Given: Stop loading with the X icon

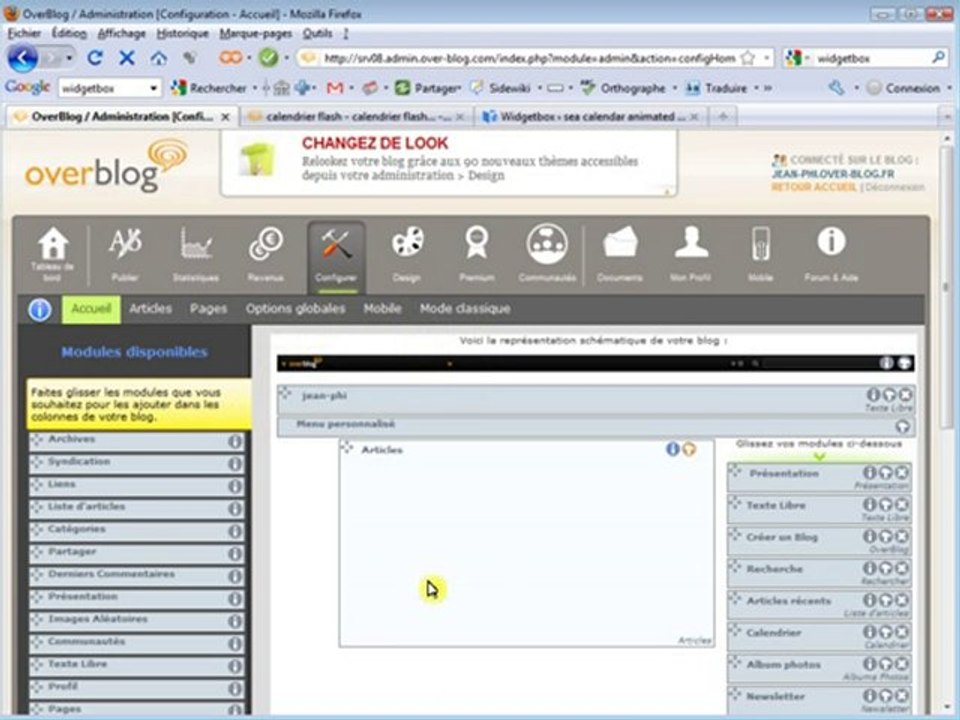Looking at the screenshot, I should tap(127, 58).
